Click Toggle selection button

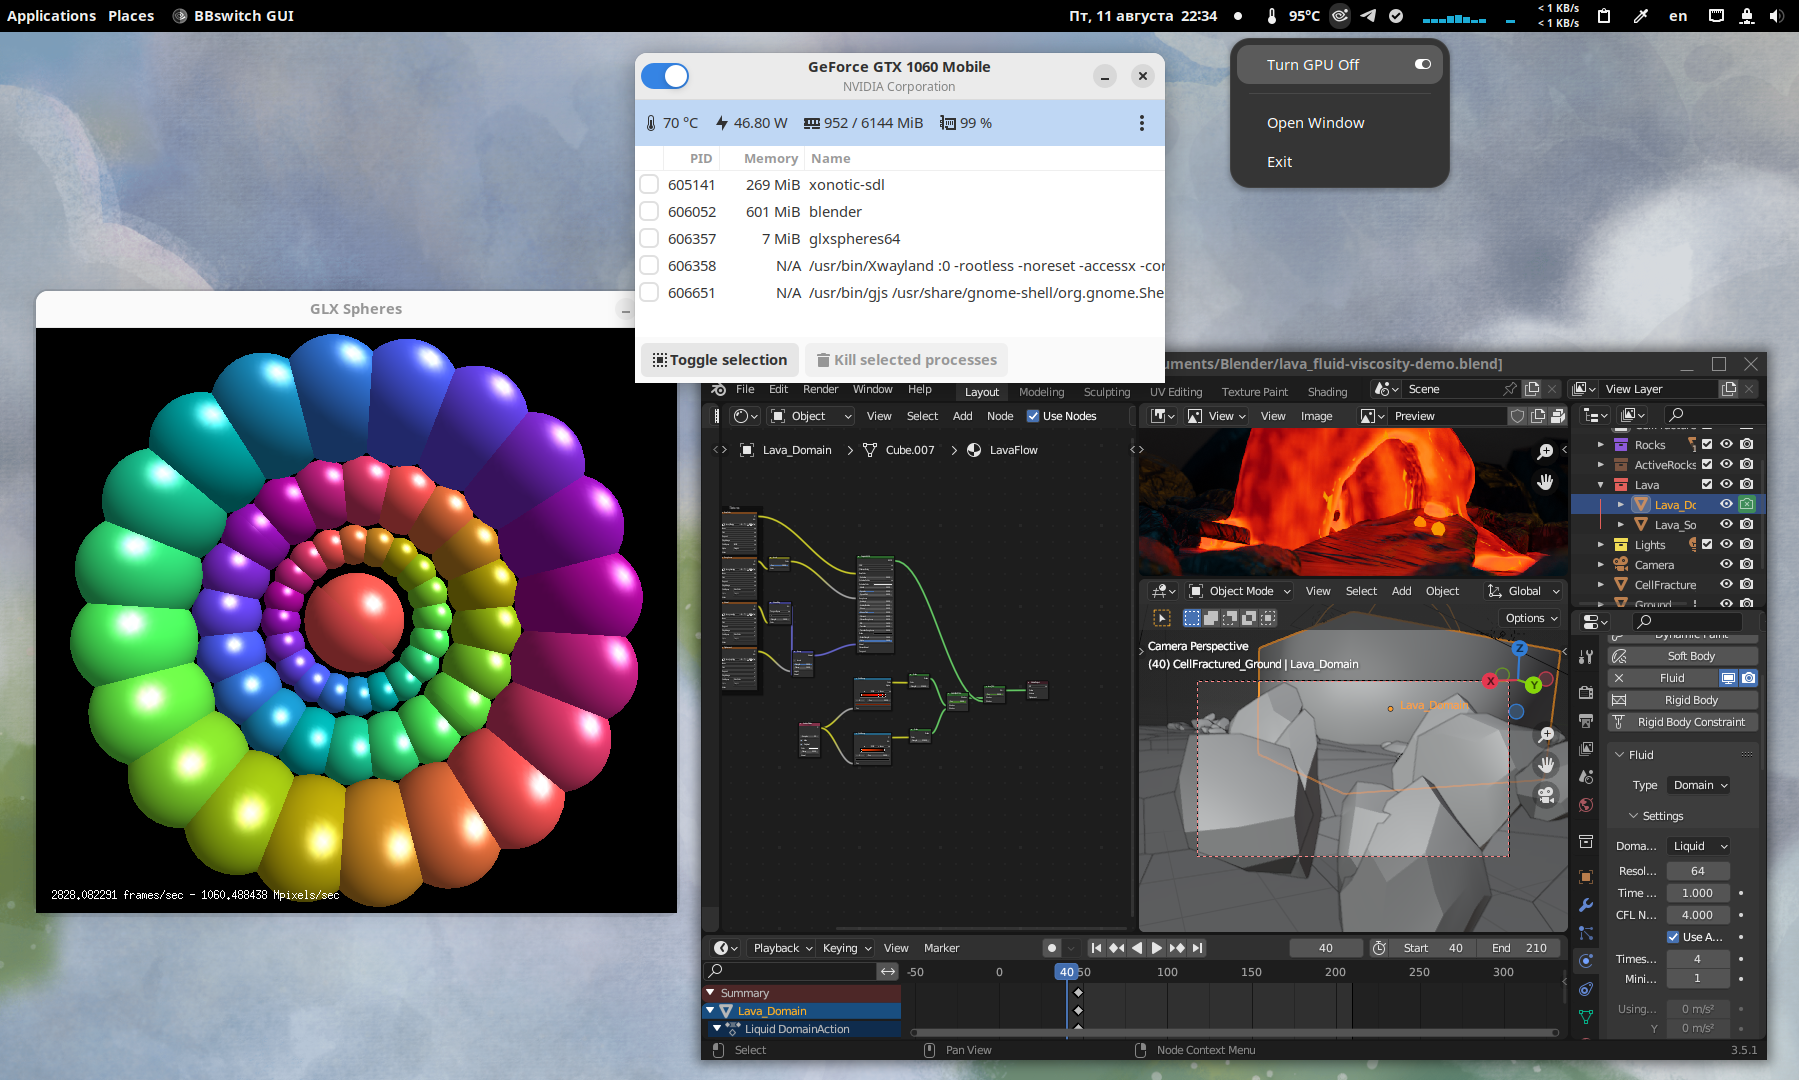click(x=720, y=360)
